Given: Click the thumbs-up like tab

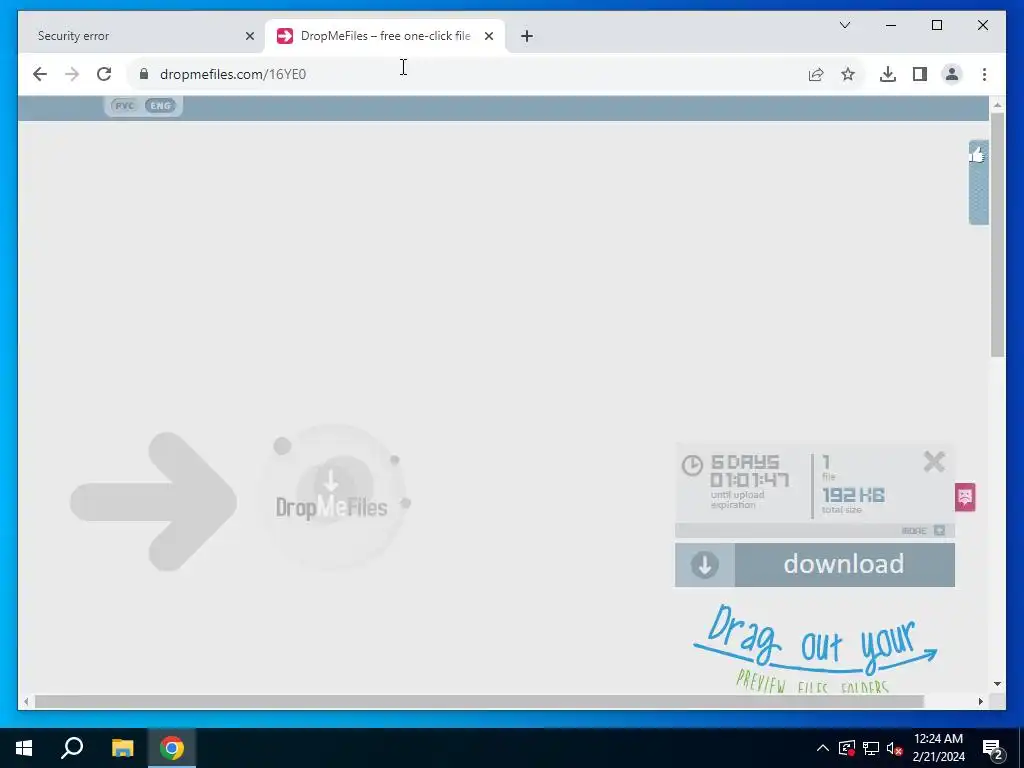Looking at the screenshot, I should click(x=978, y=182).
